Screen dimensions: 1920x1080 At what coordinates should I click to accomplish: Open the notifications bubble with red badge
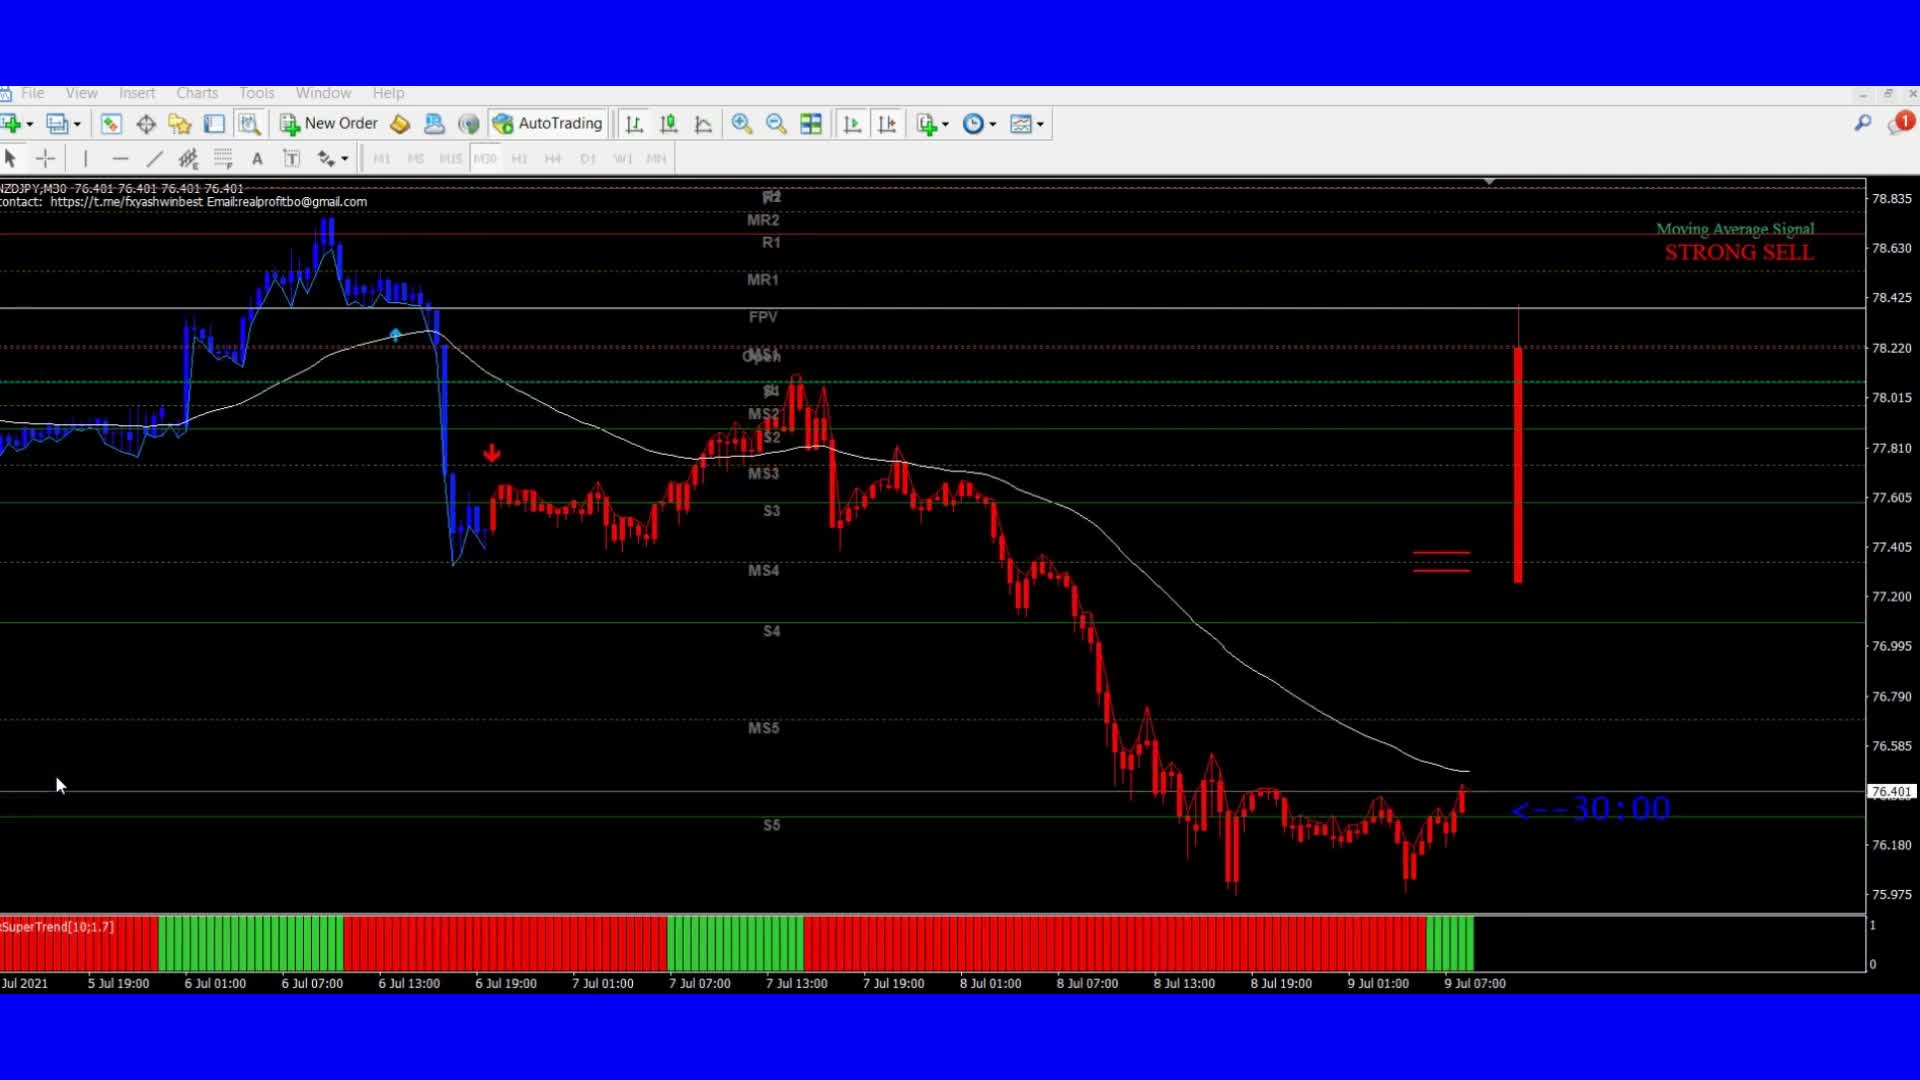point(1899,123)
